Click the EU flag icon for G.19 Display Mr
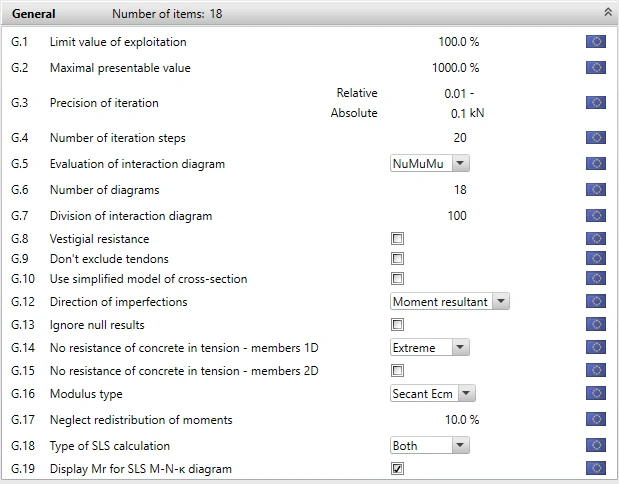The image size is (619, 484). tap(596, 469)
